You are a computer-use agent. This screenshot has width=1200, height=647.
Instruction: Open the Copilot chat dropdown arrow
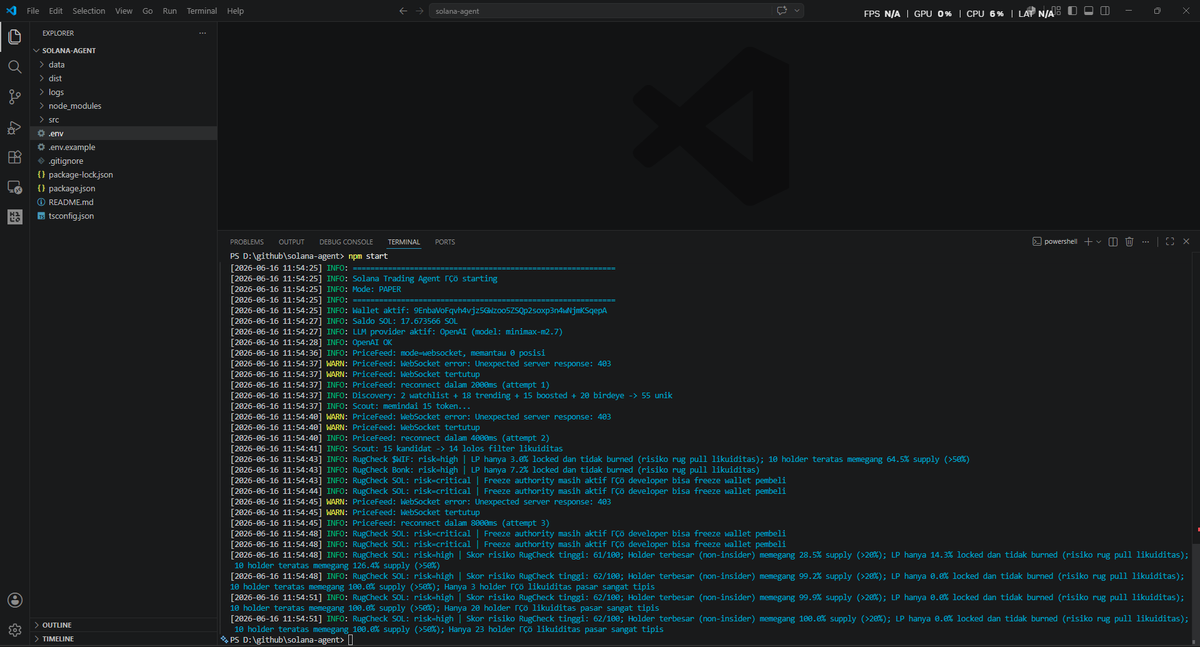tap(797, 11)
